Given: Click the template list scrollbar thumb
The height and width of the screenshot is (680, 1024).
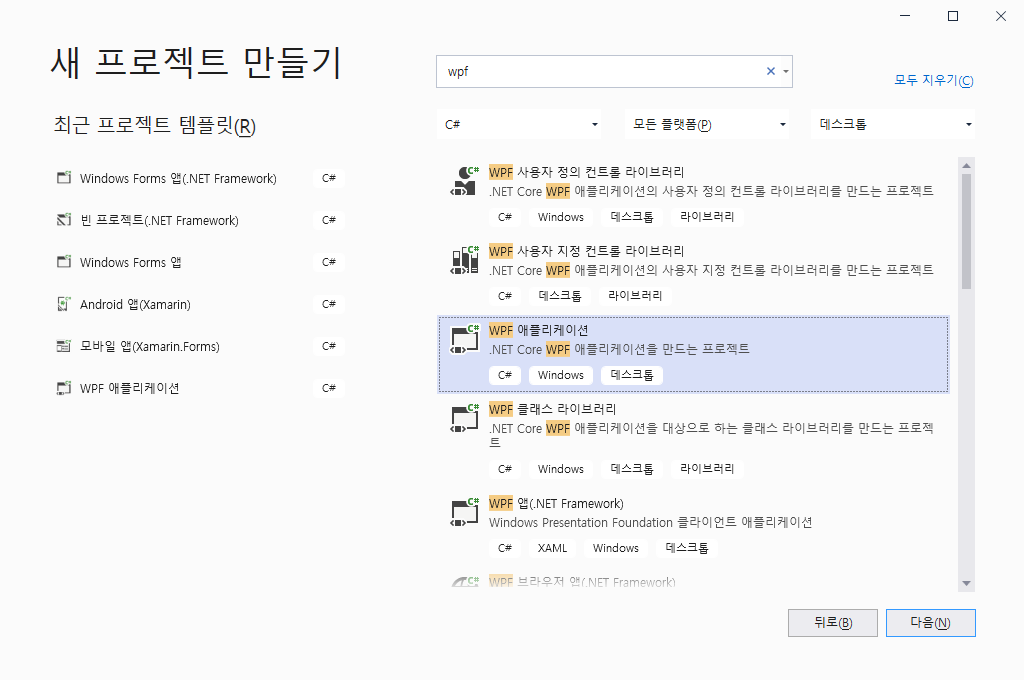Looking at the screenshot, I should [967, 231].
